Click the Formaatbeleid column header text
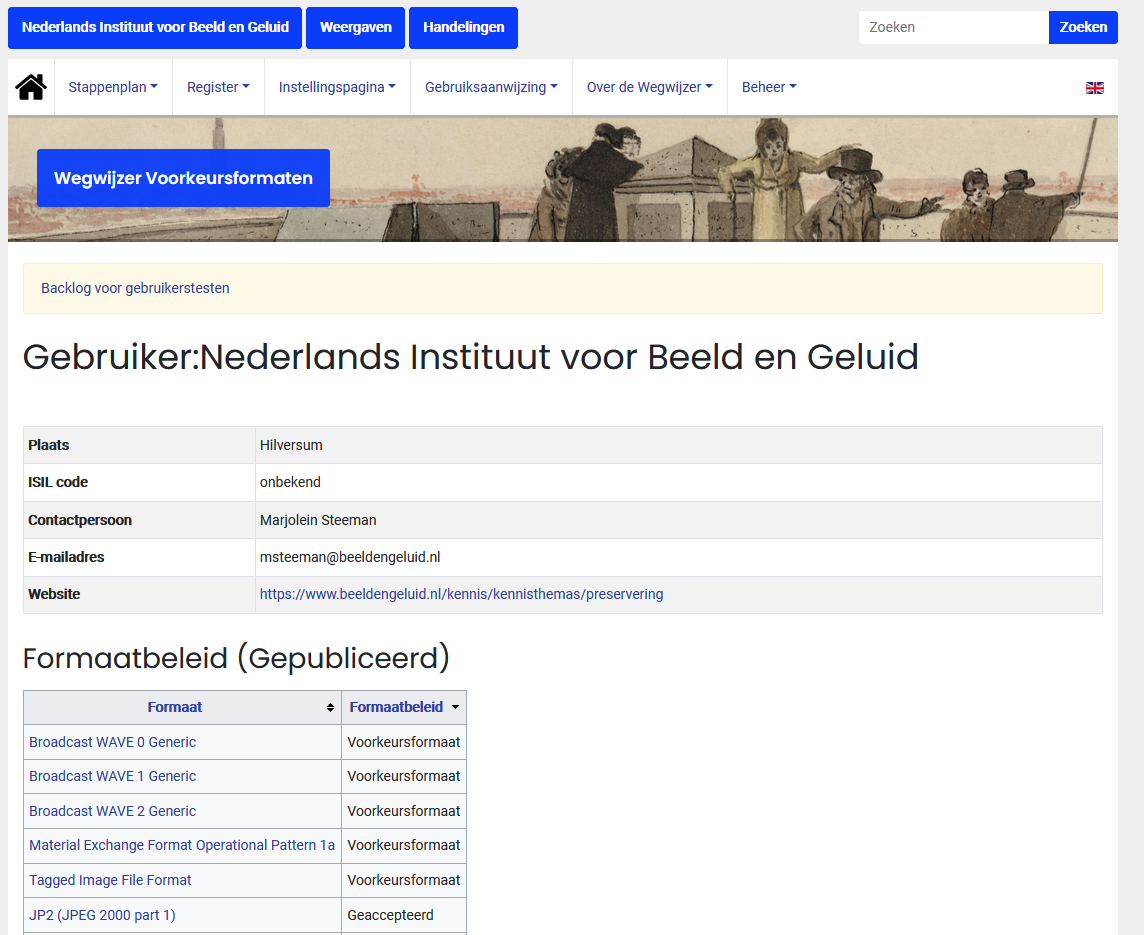The height and width of the screenshot is (935, 1144). coord(396,707)
